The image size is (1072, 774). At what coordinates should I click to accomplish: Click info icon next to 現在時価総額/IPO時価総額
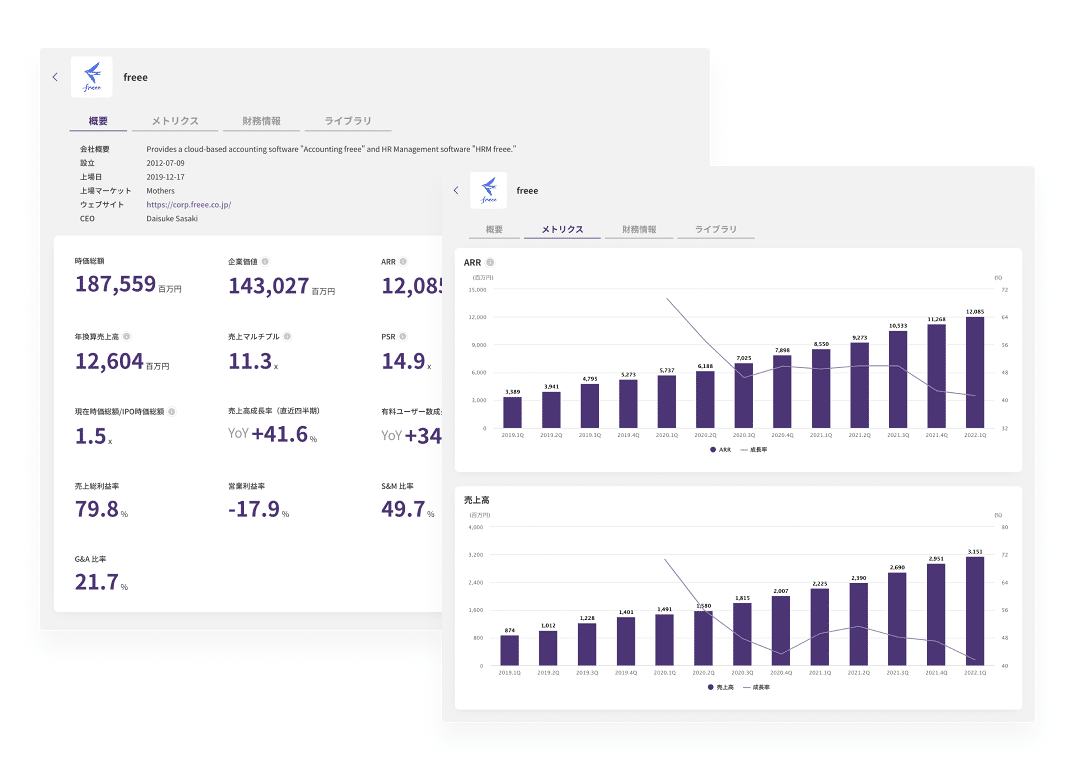172,412
